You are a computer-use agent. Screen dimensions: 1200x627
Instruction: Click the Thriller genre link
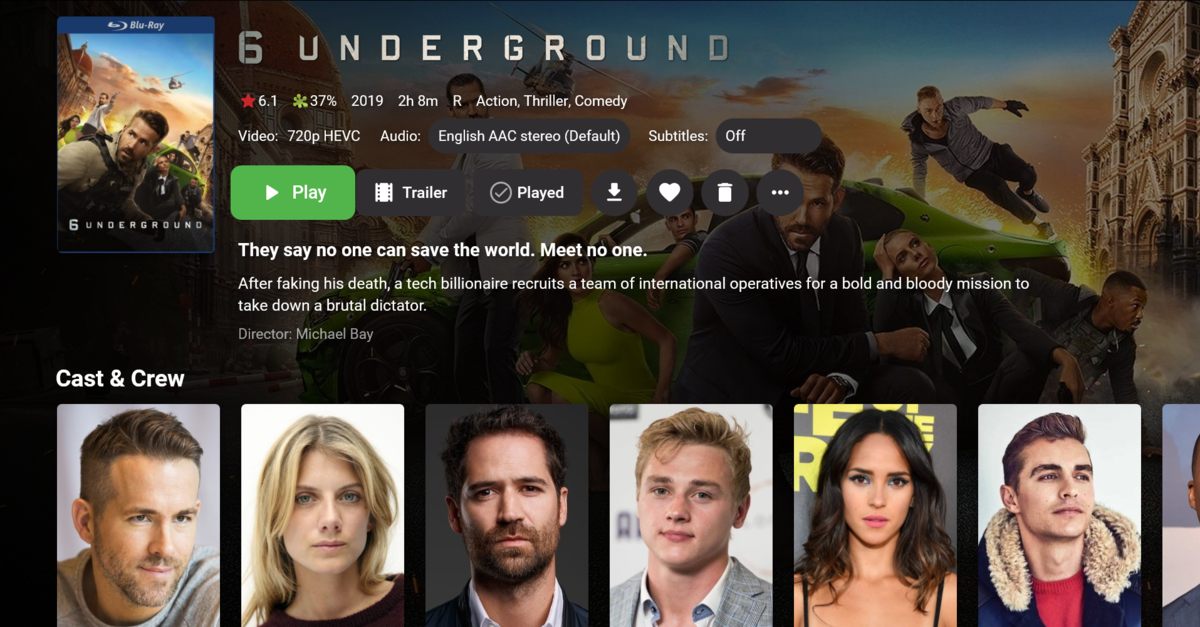(545, 101)
